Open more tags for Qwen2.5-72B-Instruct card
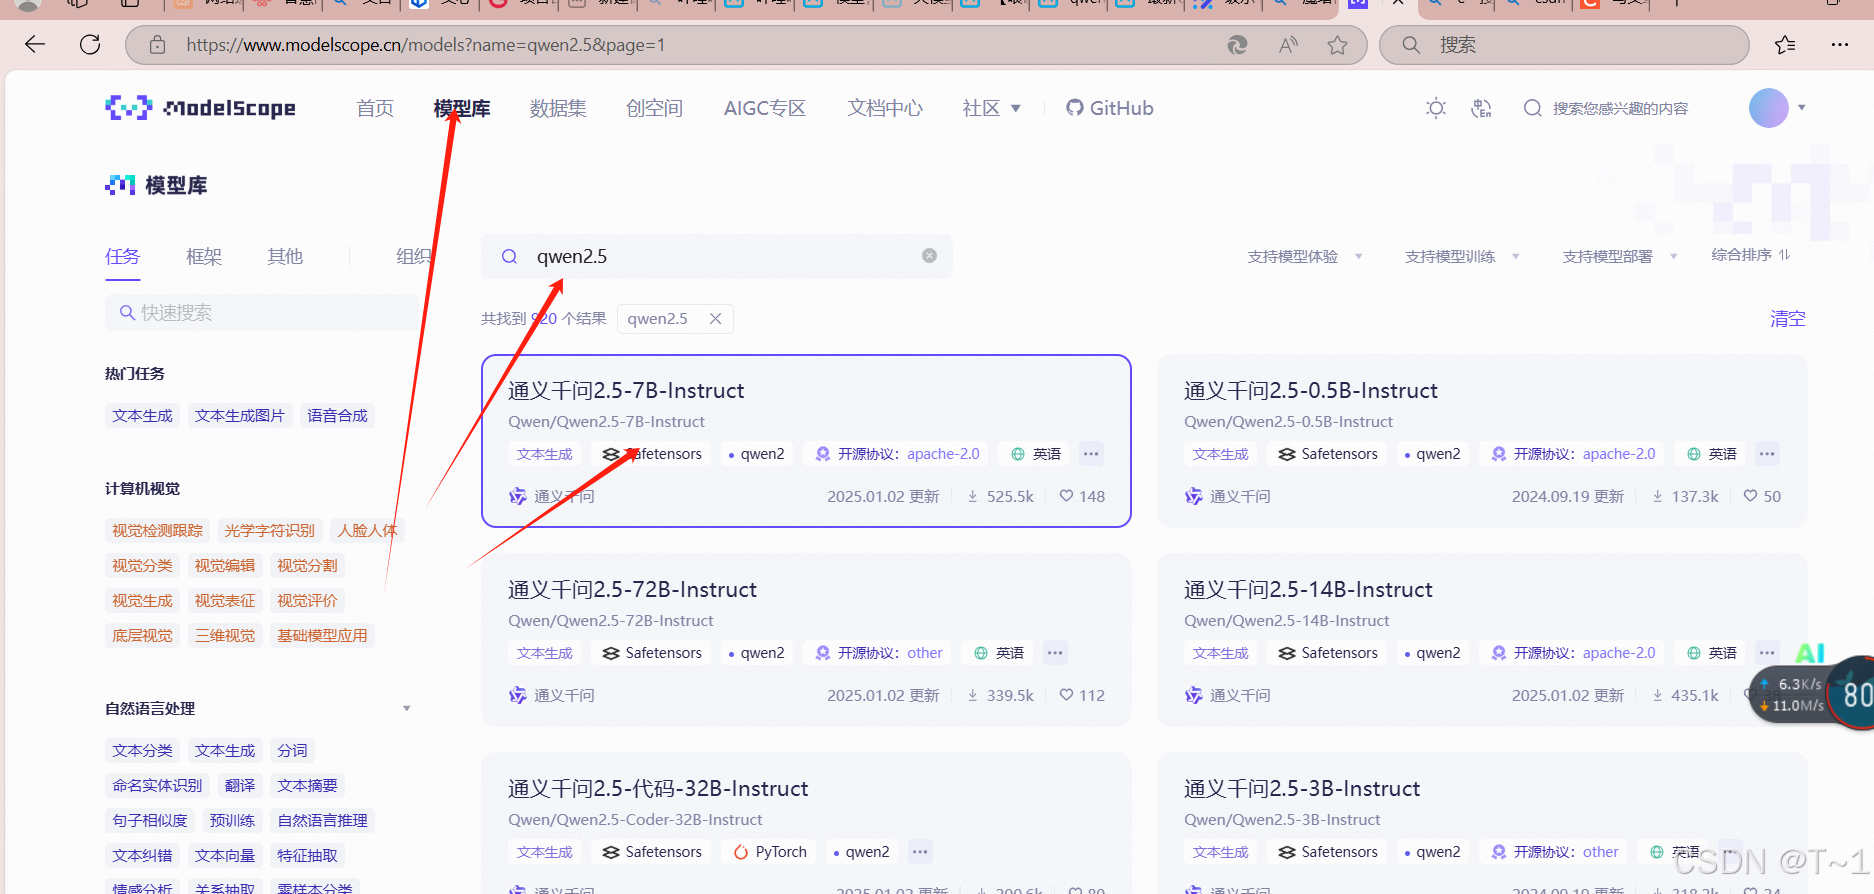 (x=1055, y=653)
